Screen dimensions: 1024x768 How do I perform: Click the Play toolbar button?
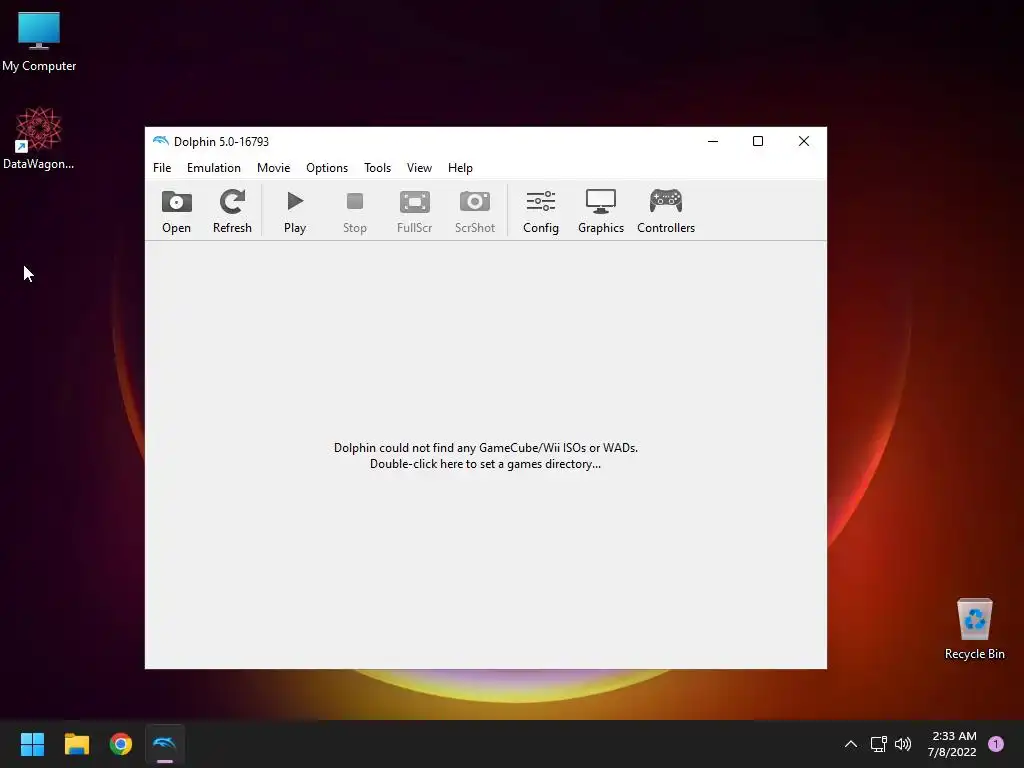coord(295,211)
